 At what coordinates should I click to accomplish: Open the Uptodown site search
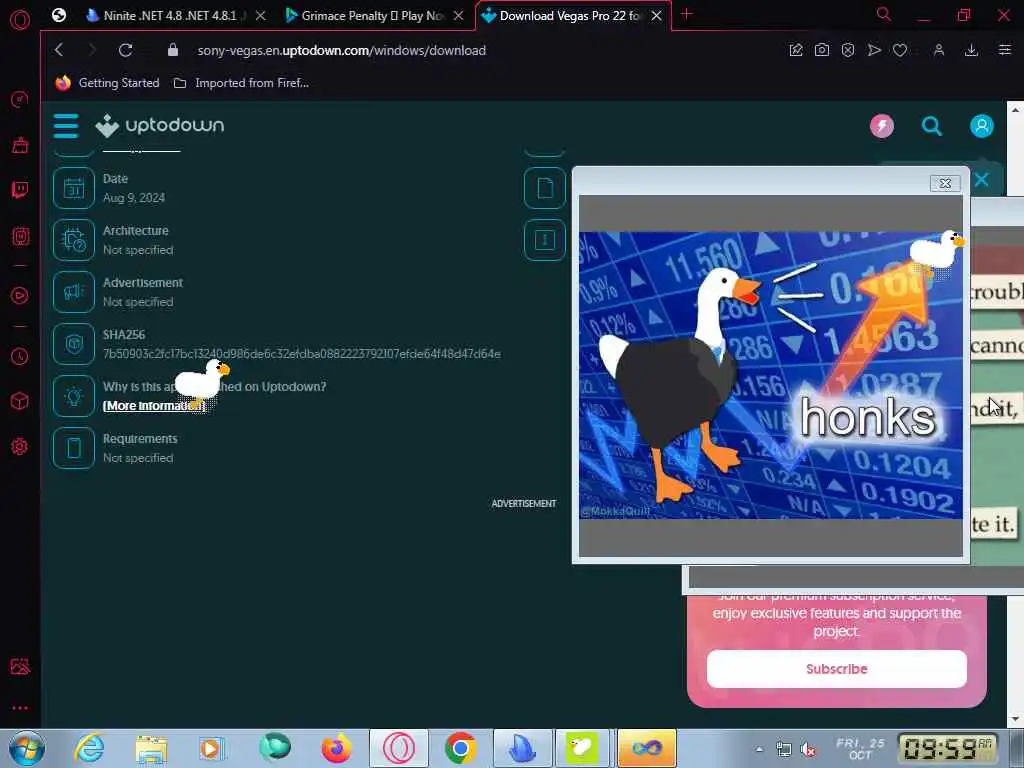click(931, 126)
